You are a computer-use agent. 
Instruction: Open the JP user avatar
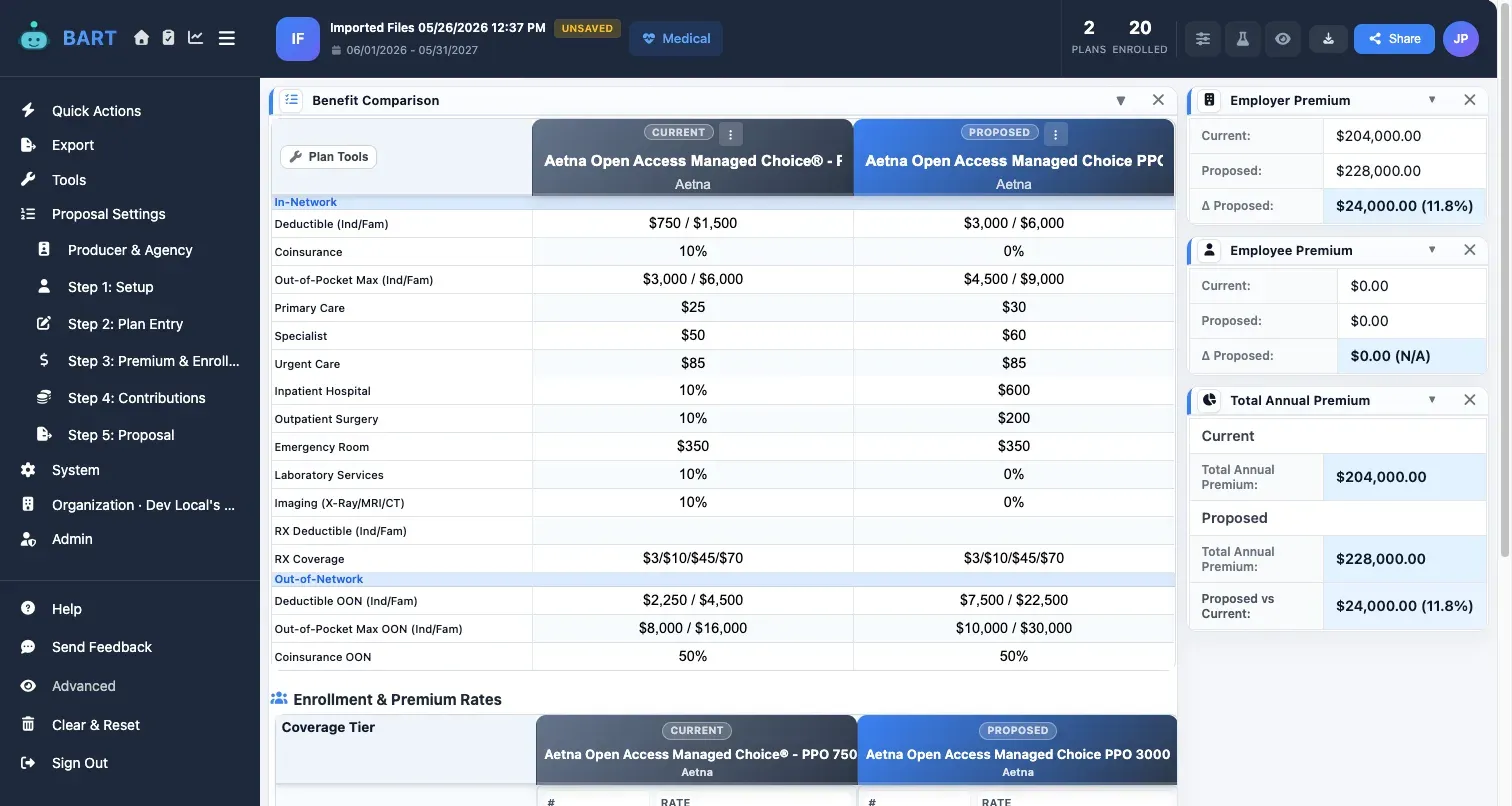coord(1461,39)
